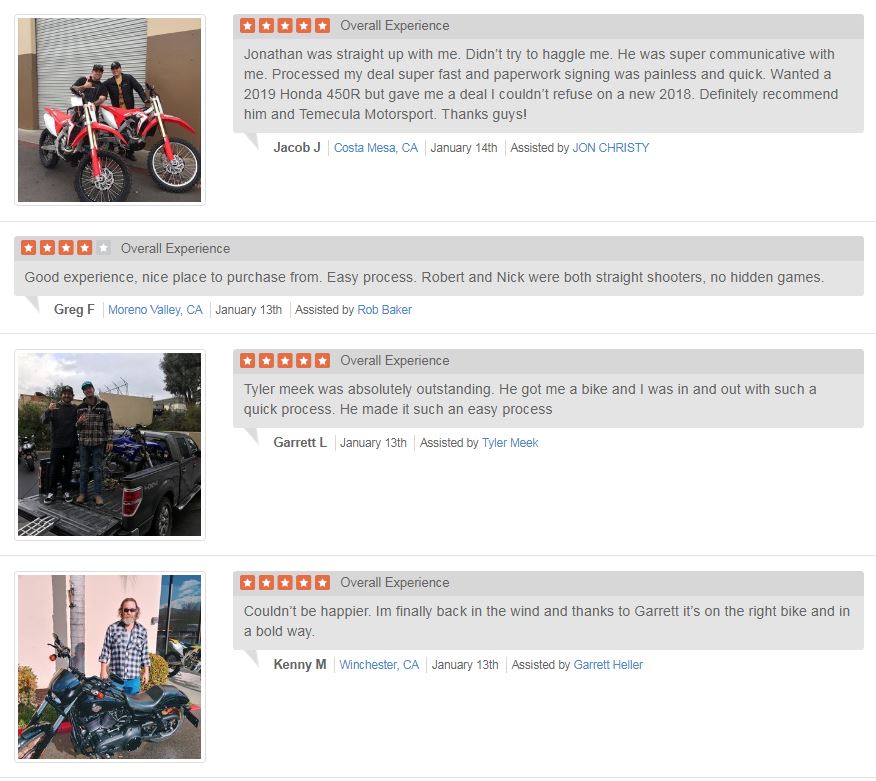Open Tyler Meek's employee profile link
Image resolution: width=876 pixels, height=781 pixels.
[510, 442]
